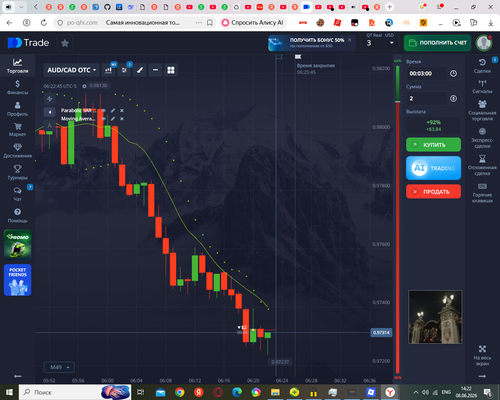Open the drawing tools brush icon
This screenshot has height=400, width=500.
point(140,70)
